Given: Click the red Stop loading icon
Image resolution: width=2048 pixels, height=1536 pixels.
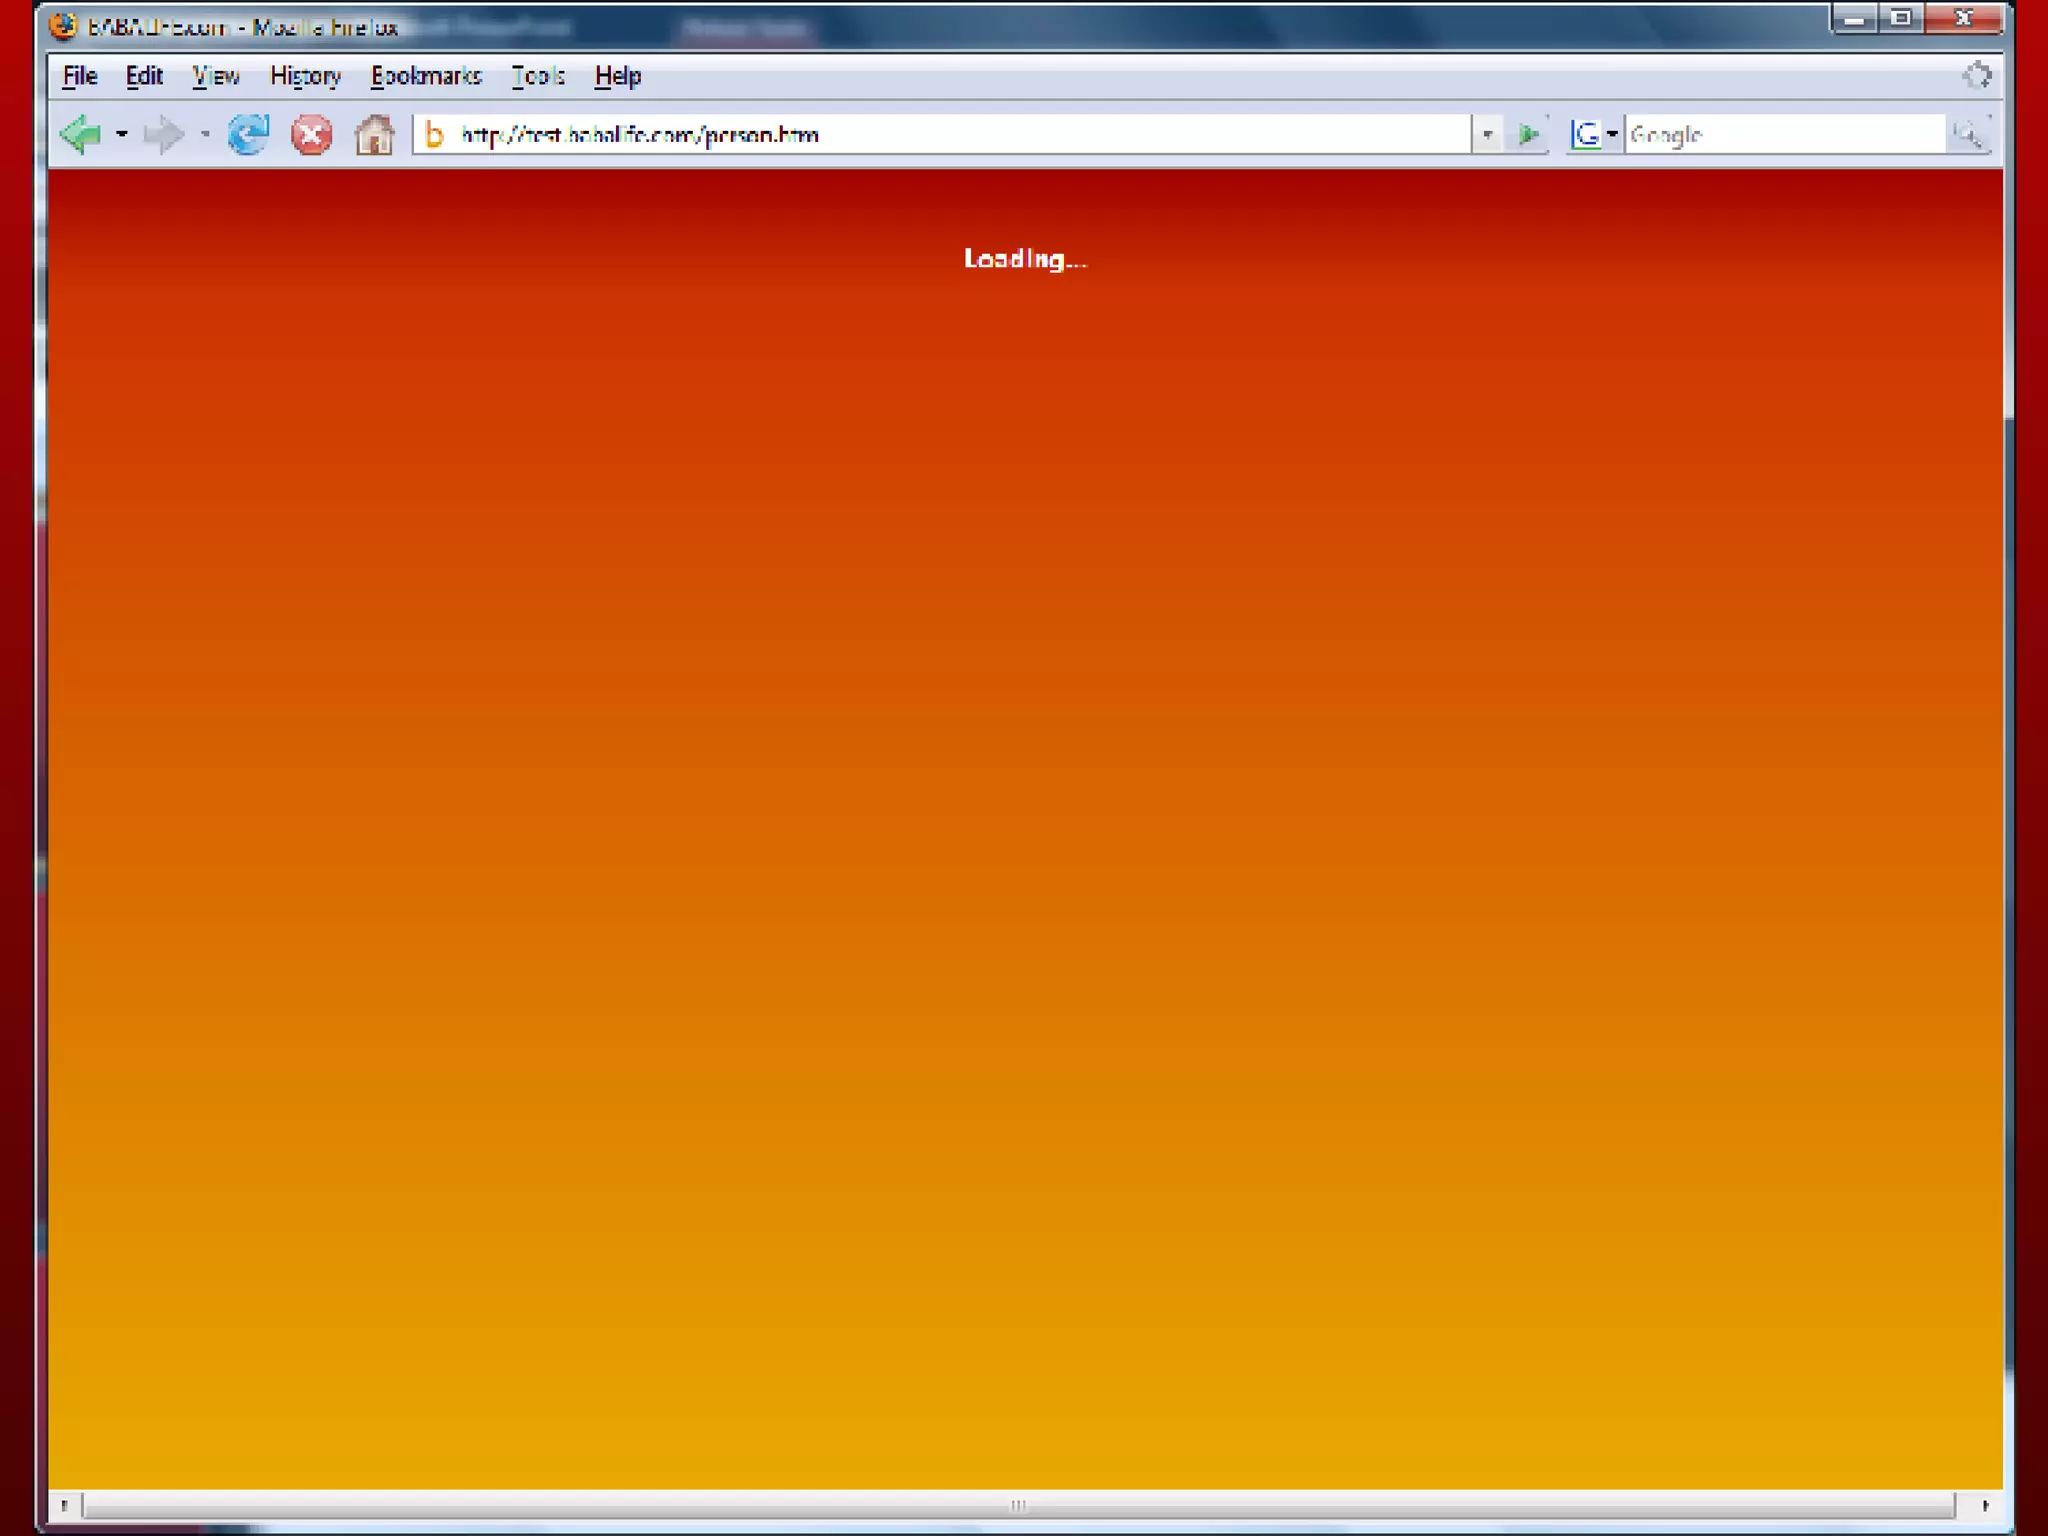Looking at the screenshot, I should pos(311,134).
